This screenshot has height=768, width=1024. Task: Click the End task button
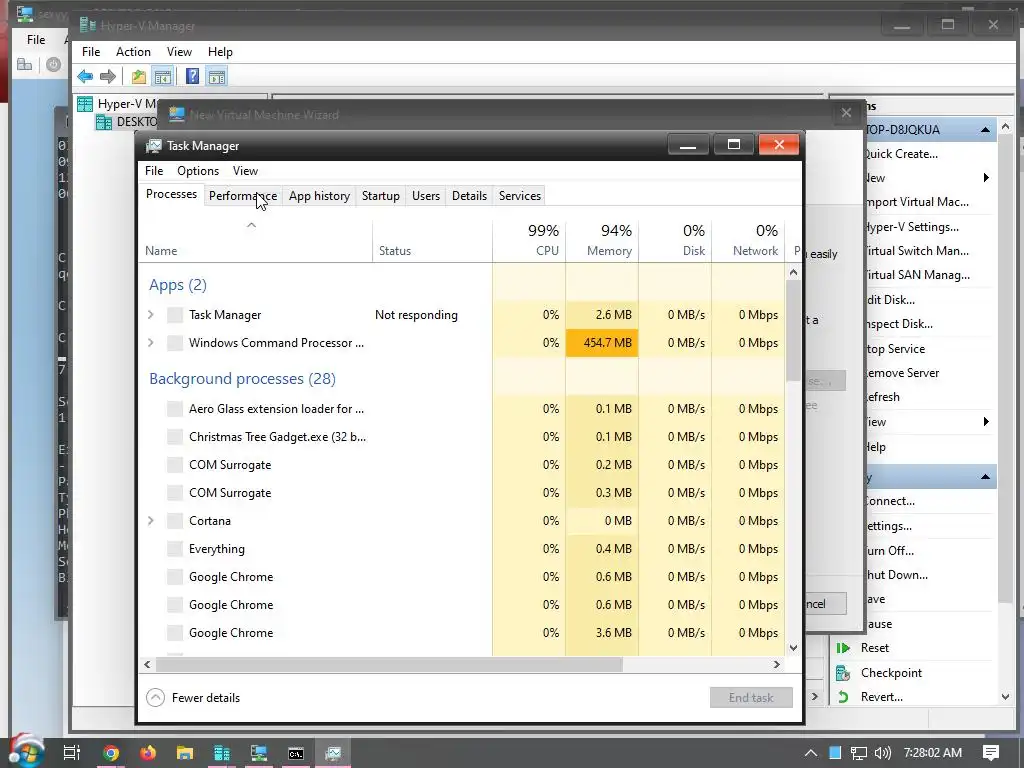tap(751, 697)
